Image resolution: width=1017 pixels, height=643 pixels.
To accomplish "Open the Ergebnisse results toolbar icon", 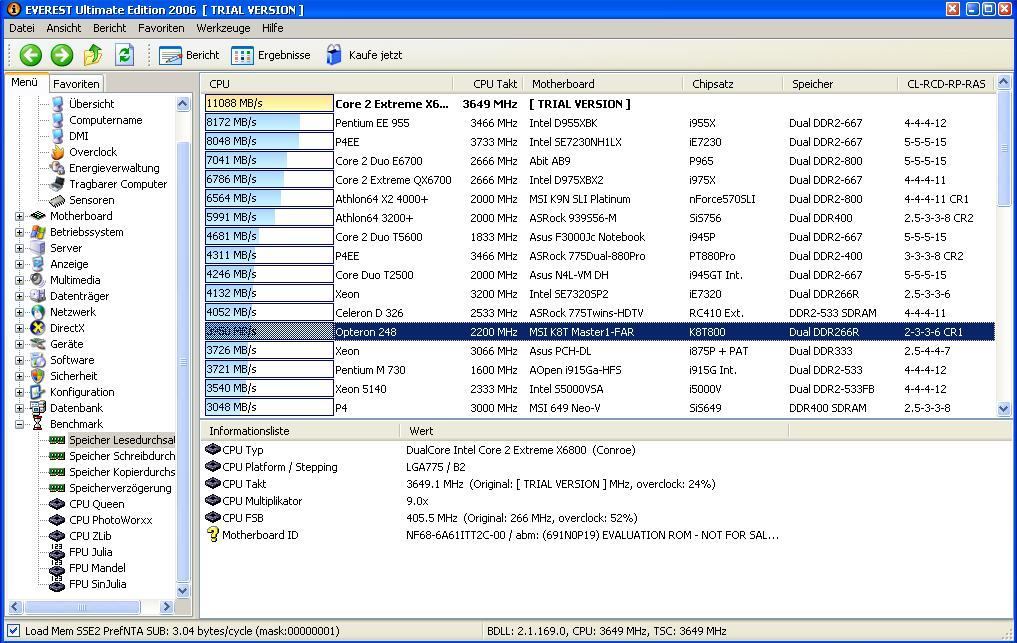I will point(243,56).
